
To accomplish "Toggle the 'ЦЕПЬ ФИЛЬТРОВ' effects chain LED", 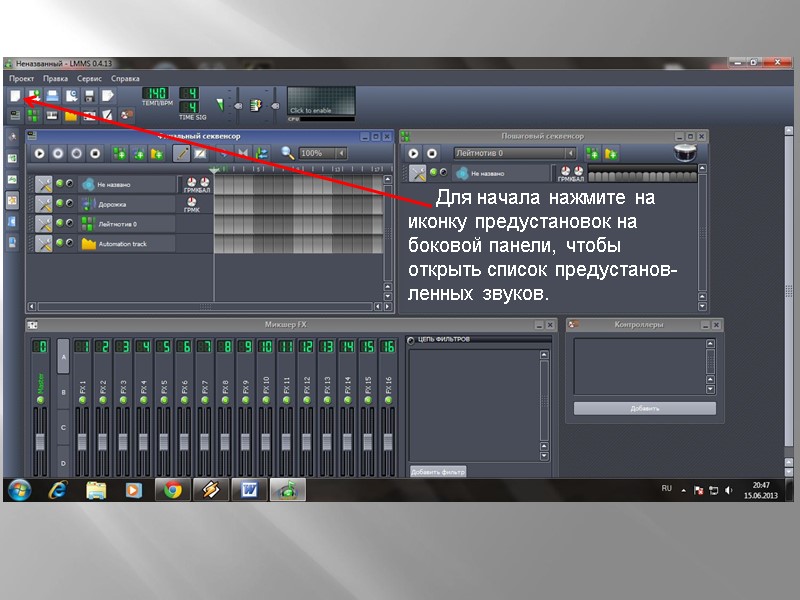I will pyautogui.click(x=411, y=340).
